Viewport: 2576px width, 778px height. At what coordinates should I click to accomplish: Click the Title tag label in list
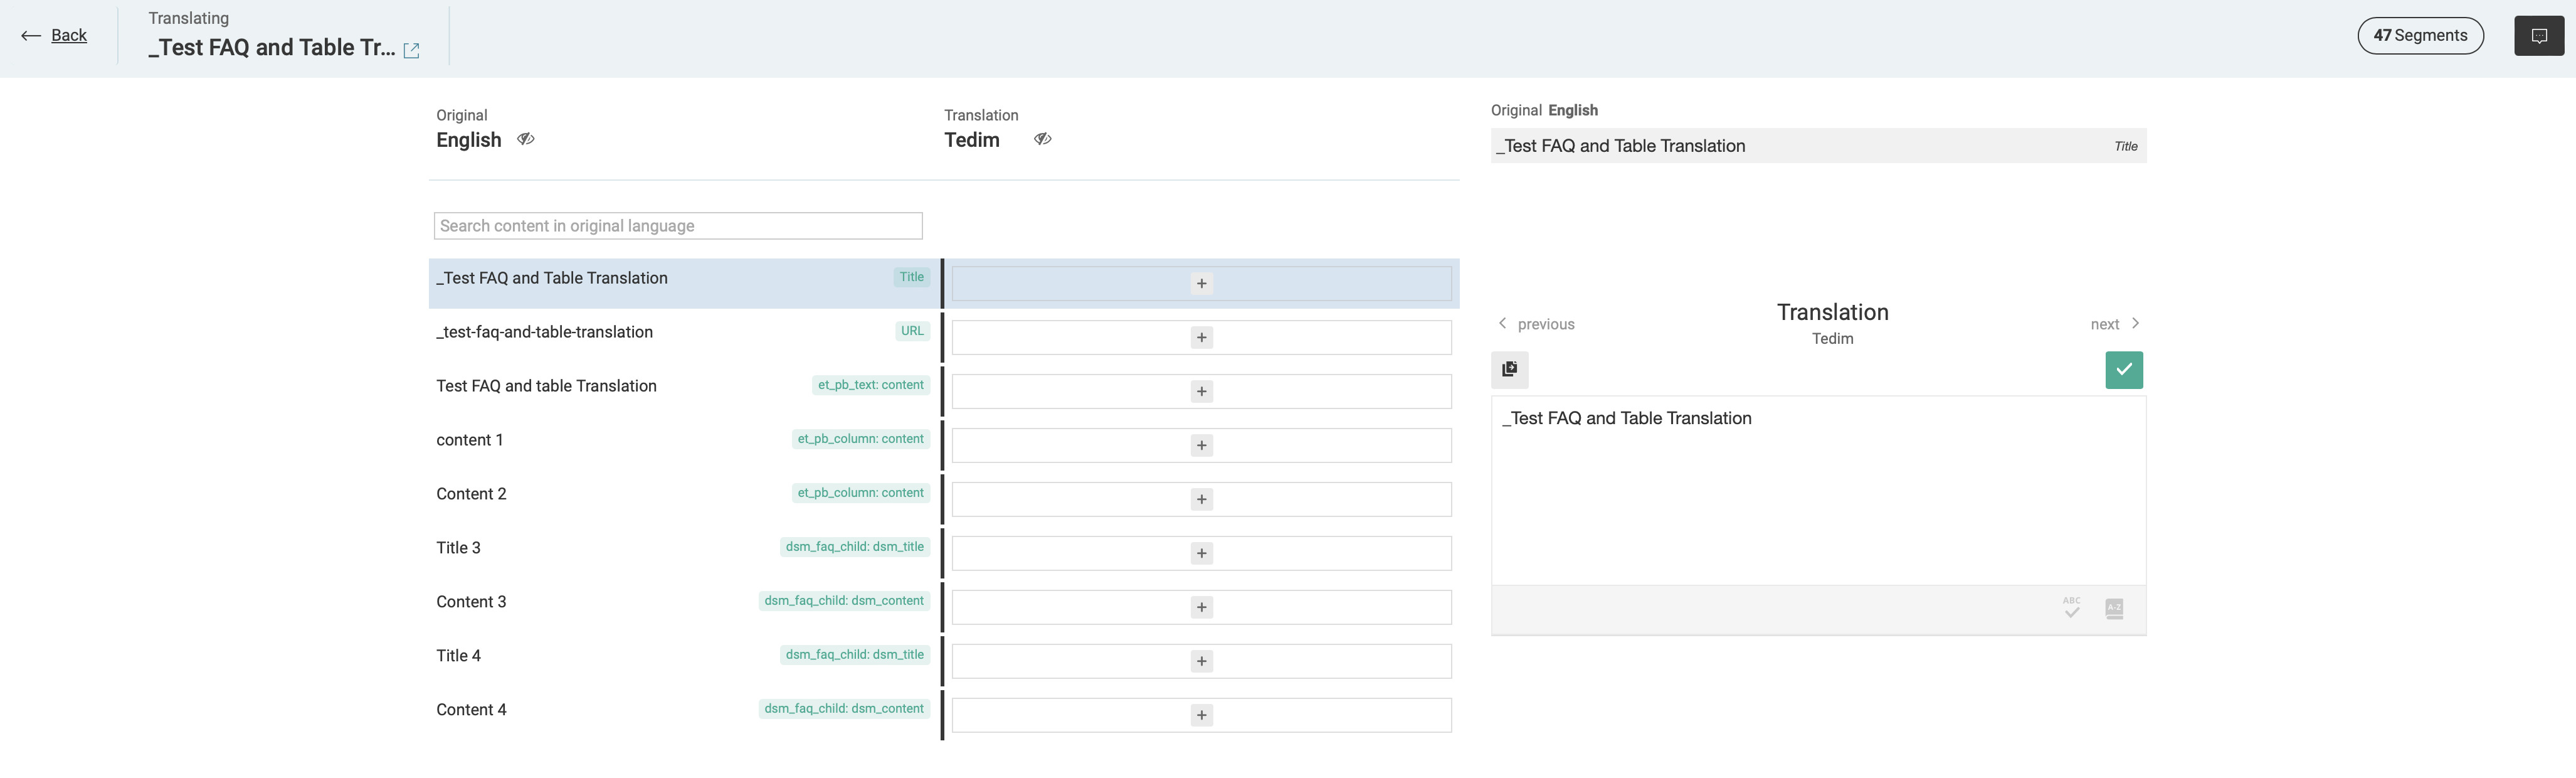(x=911, y=277)
